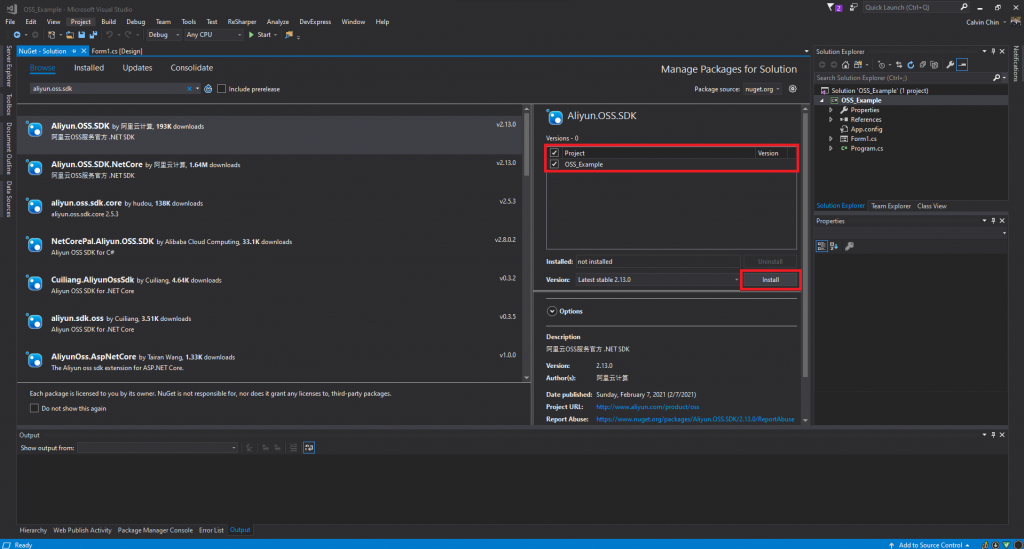
Task: Open NuGet settings gear next to package source
Action: point(792,89)
